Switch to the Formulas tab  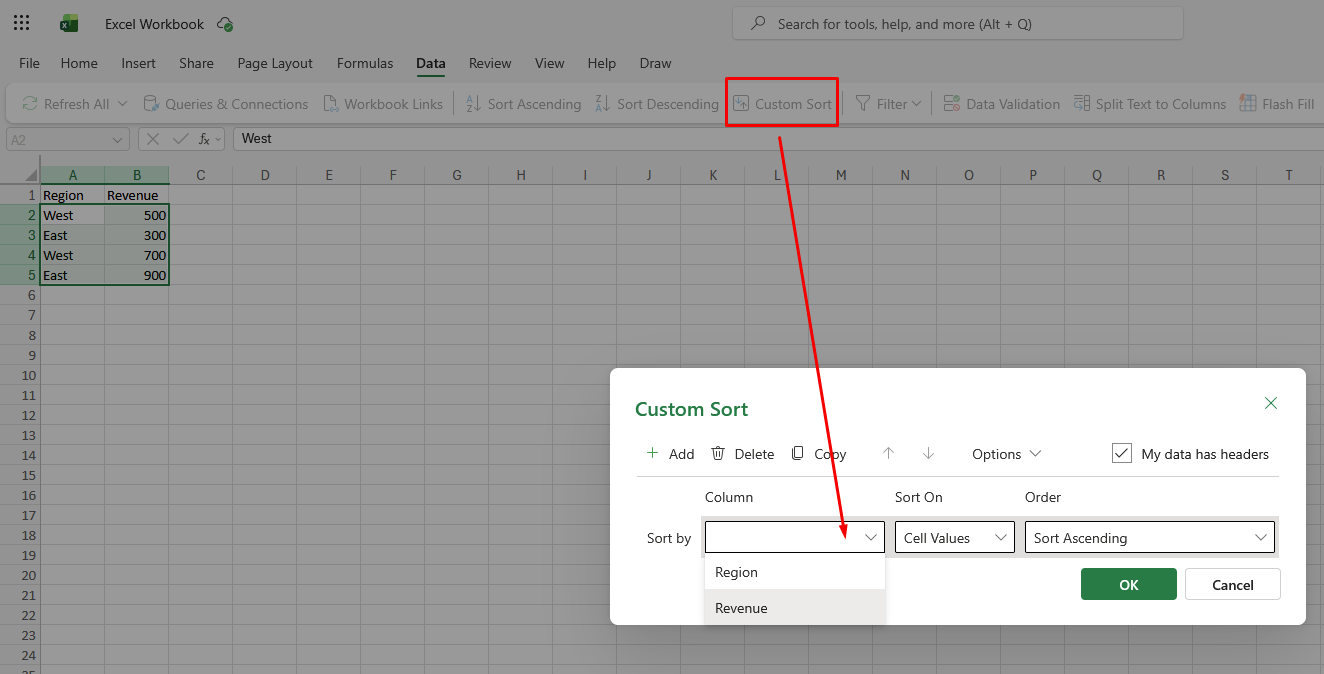[365, 63]
